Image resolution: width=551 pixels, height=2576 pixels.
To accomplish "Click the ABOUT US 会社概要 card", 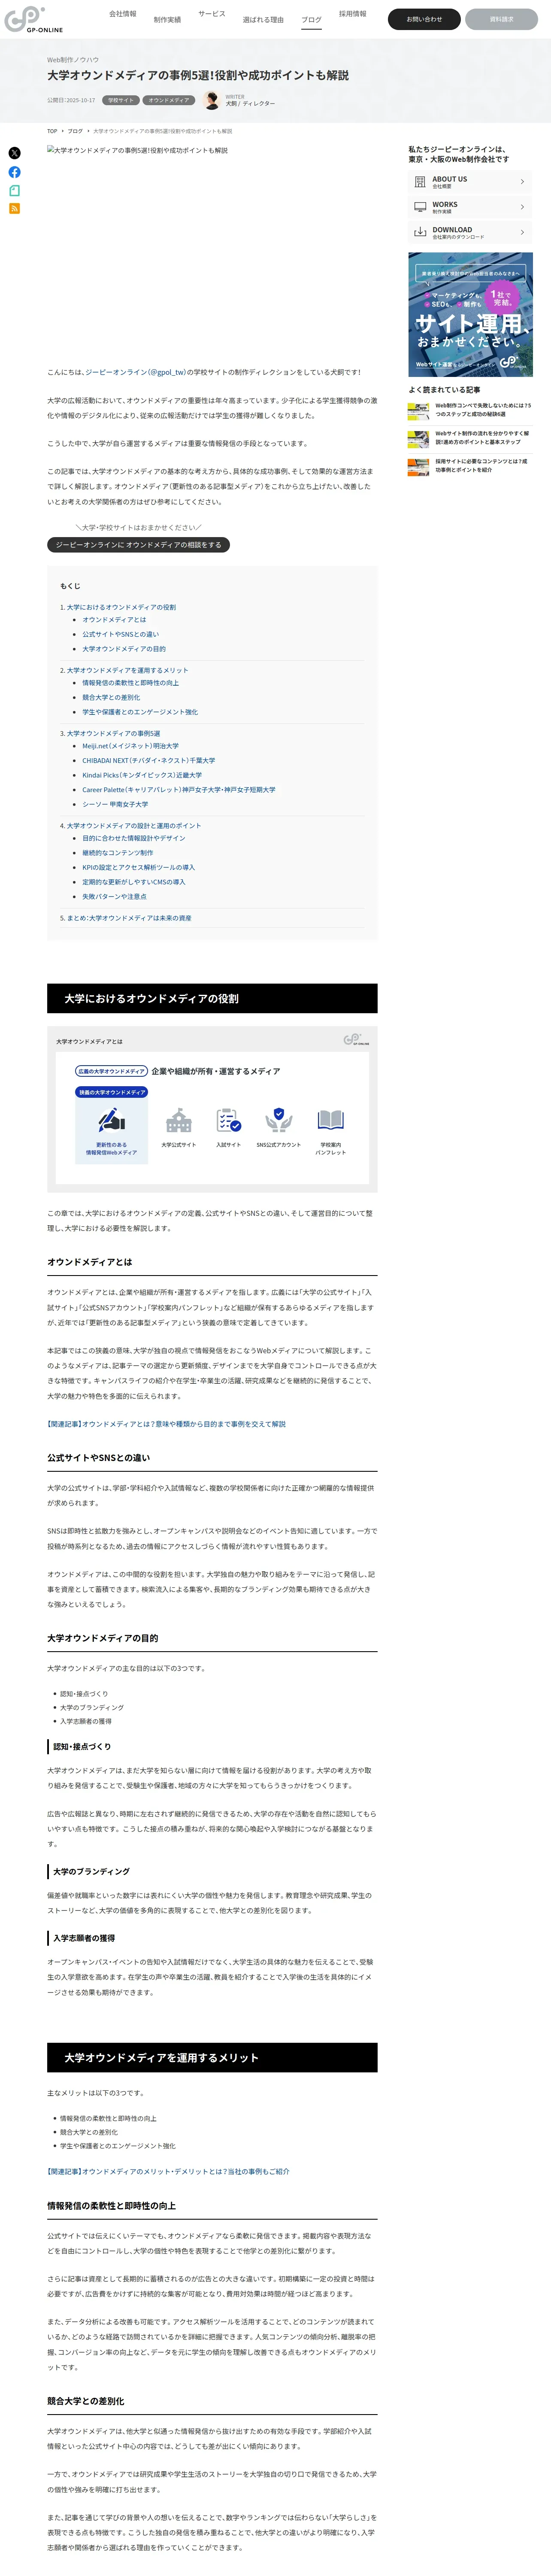I will point(470,182).
